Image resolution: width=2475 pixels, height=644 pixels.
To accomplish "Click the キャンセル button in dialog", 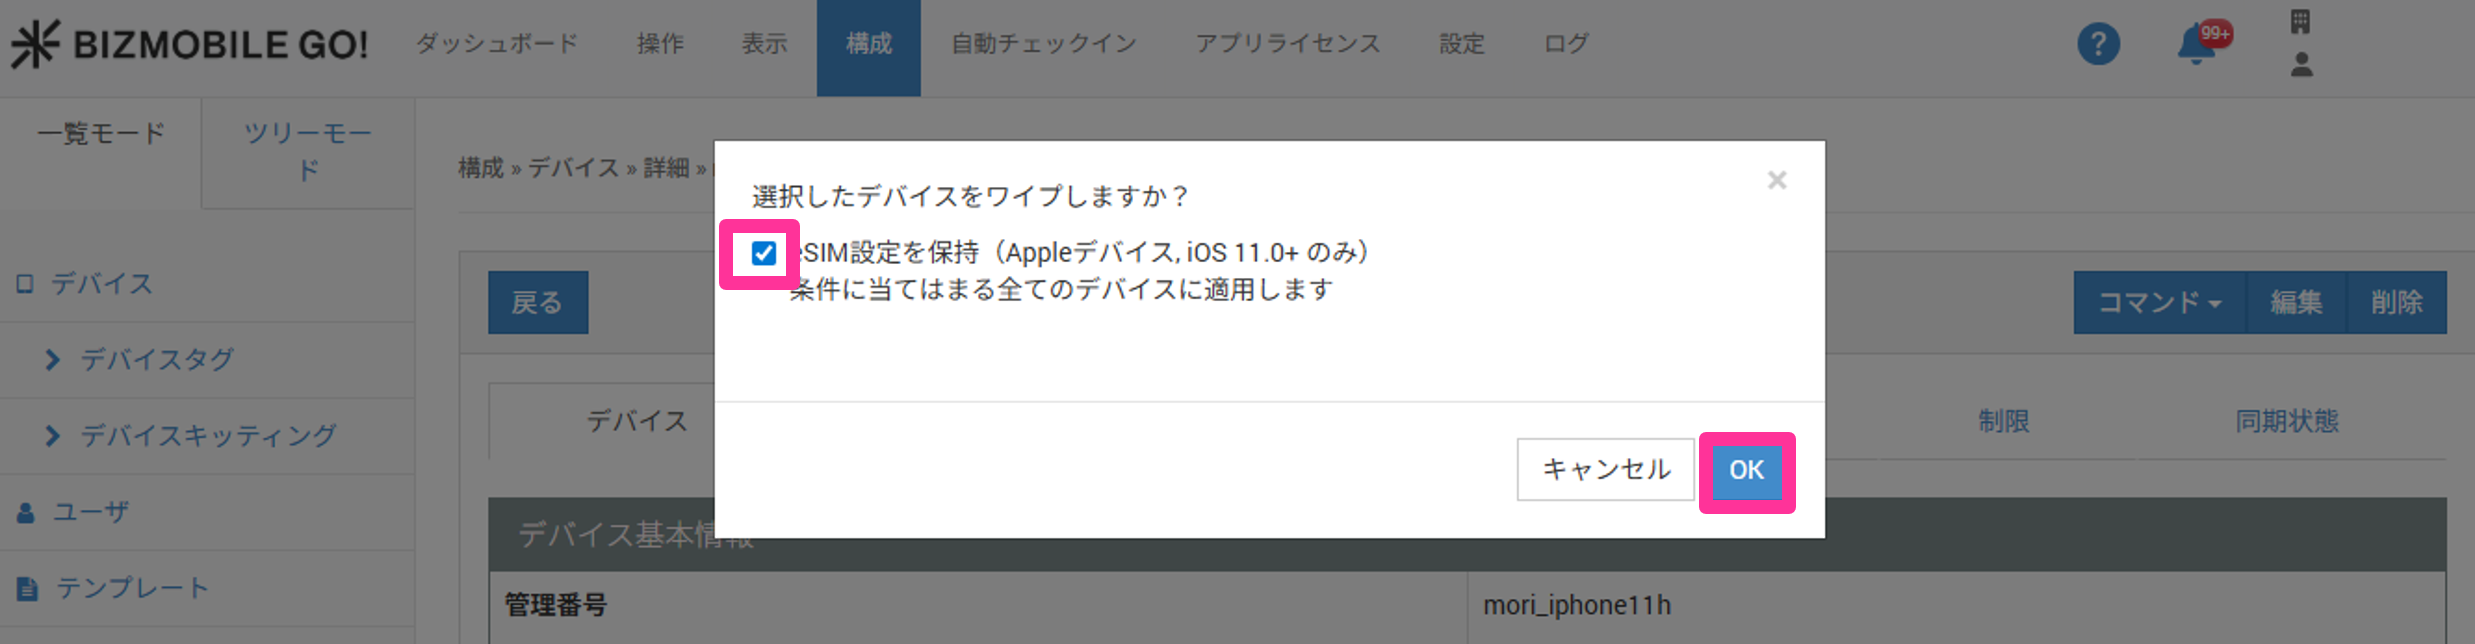I will coord(1605,469).
